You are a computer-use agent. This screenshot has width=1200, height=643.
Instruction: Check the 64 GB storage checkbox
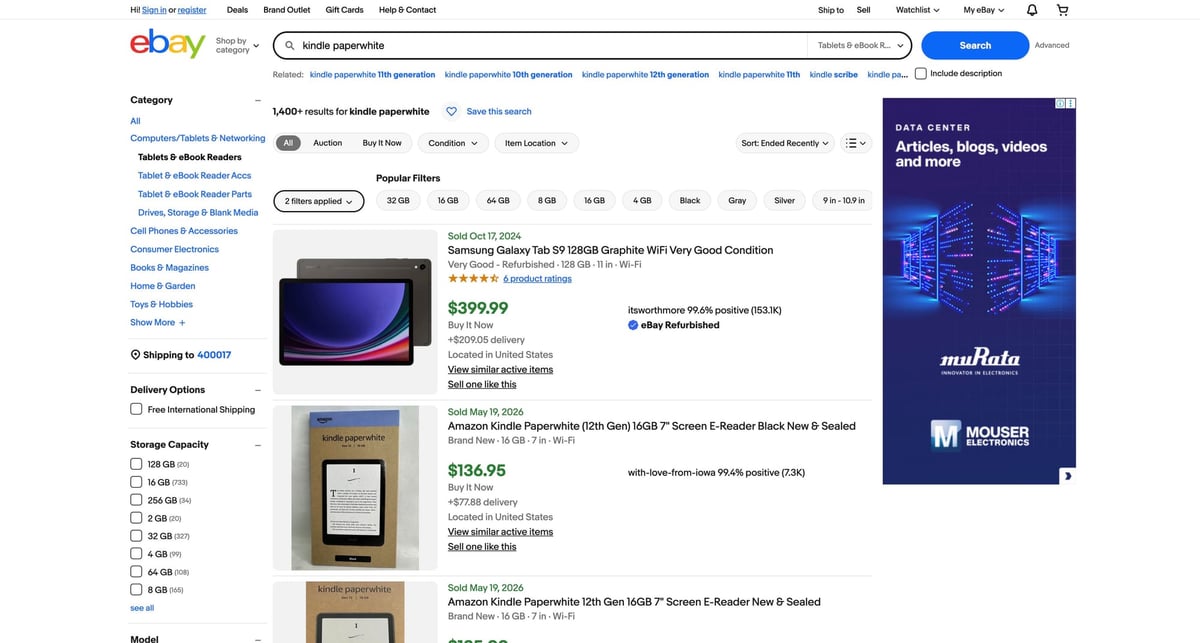tap(136, 572)
